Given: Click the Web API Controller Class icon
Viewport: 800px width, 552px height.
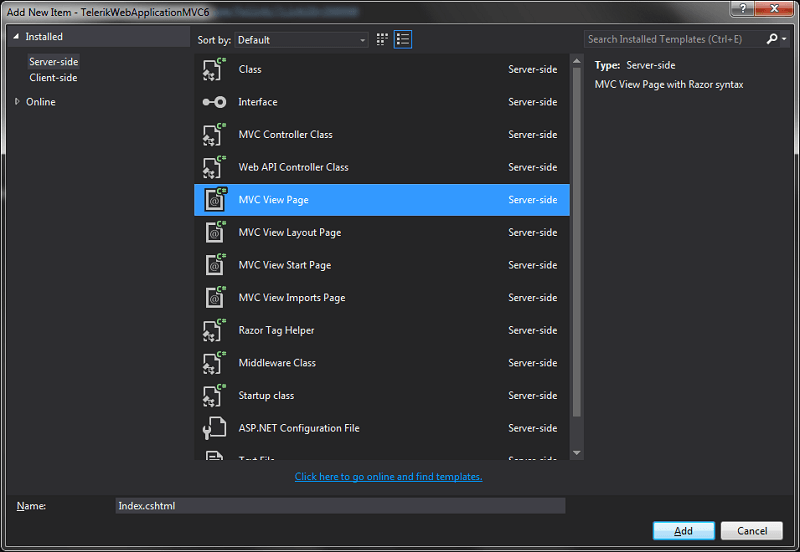Looking at the screenshot, I should 214,167.
